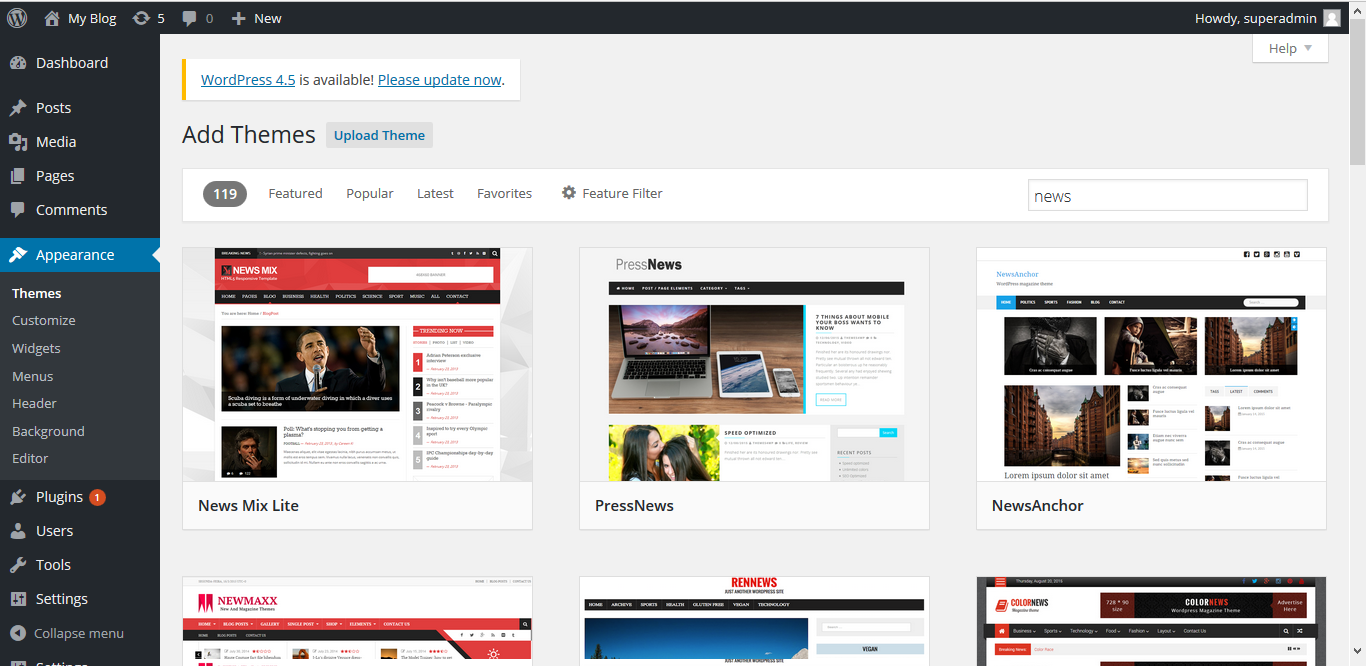The image size is (1366, 666).
Task: Click the Users person icon
Action: pyautogui.click(x=18, y=531)
